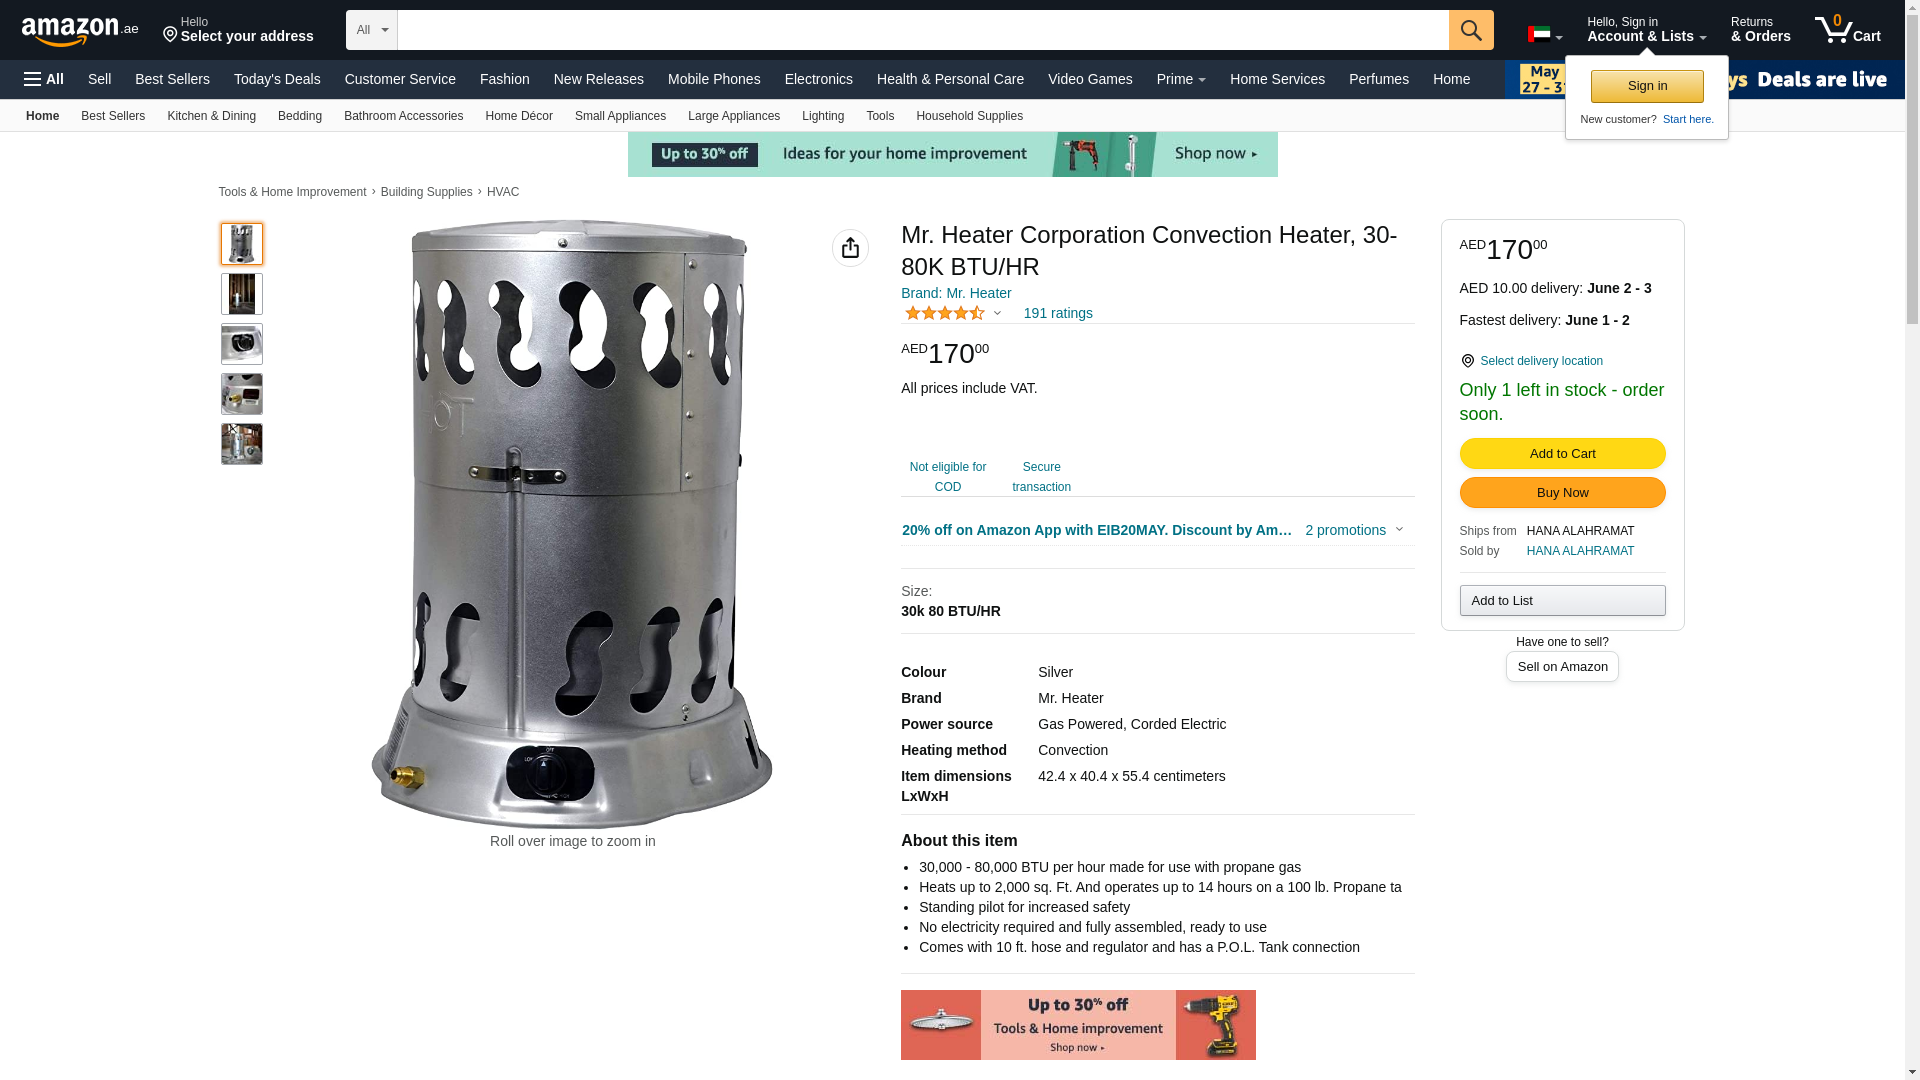
Task: Select the fifth product thumbnail image
Action: tap(242, 444)
